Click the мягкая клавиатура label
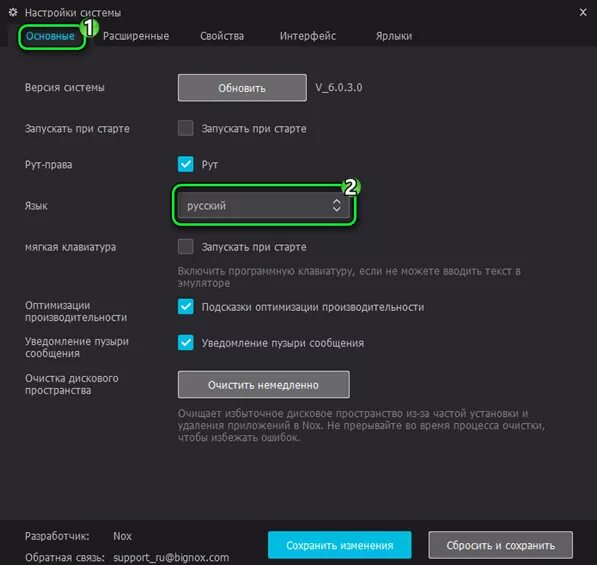 70,247
